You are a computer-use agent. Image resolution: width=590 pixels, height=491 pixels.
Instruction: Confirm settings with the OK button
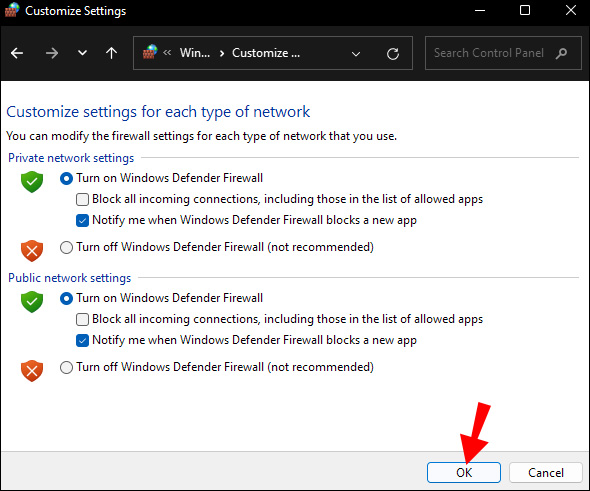pos(464,473)
